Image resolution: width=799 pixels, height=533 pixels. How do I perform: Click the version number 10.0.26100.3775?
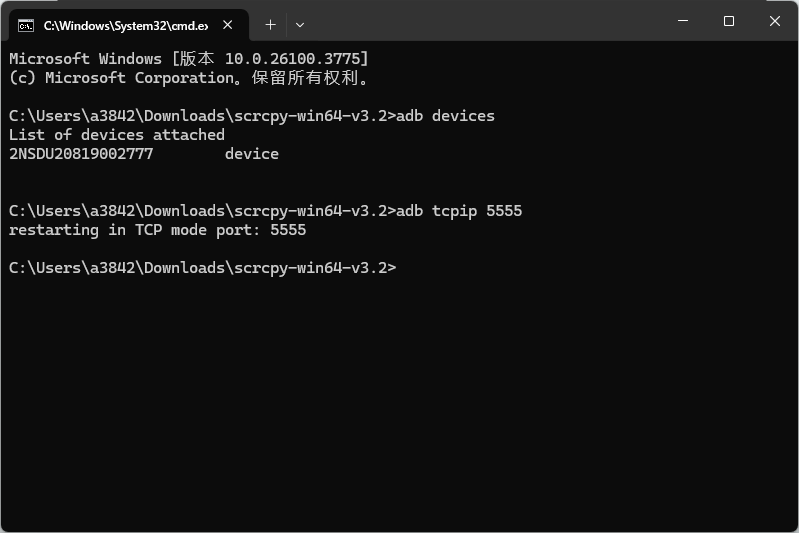point(292,59)
